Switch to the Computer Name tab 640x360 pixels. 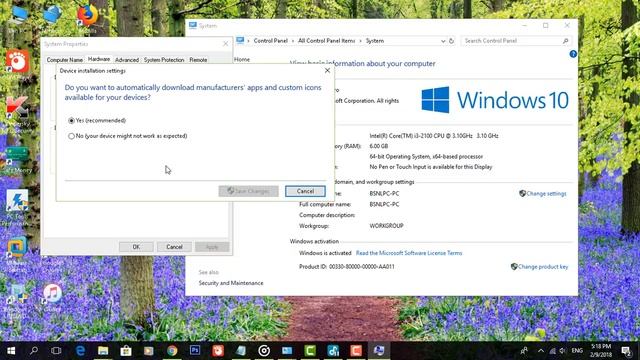pyautogui.click(x=64, y=60)
